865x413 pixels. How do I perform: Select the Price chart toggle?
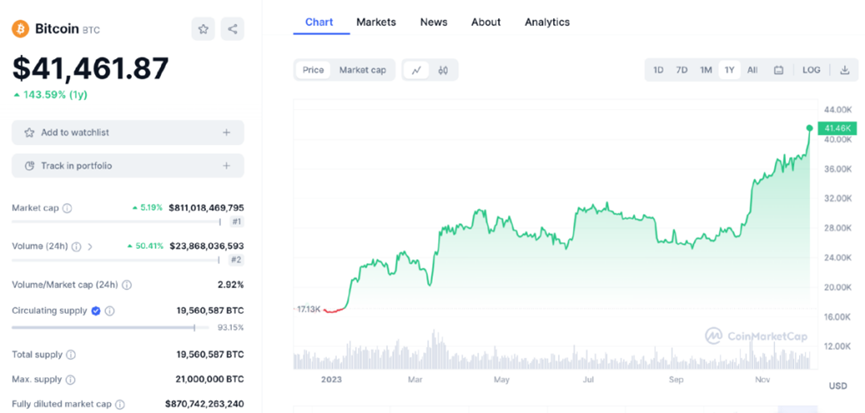[313, 70]
